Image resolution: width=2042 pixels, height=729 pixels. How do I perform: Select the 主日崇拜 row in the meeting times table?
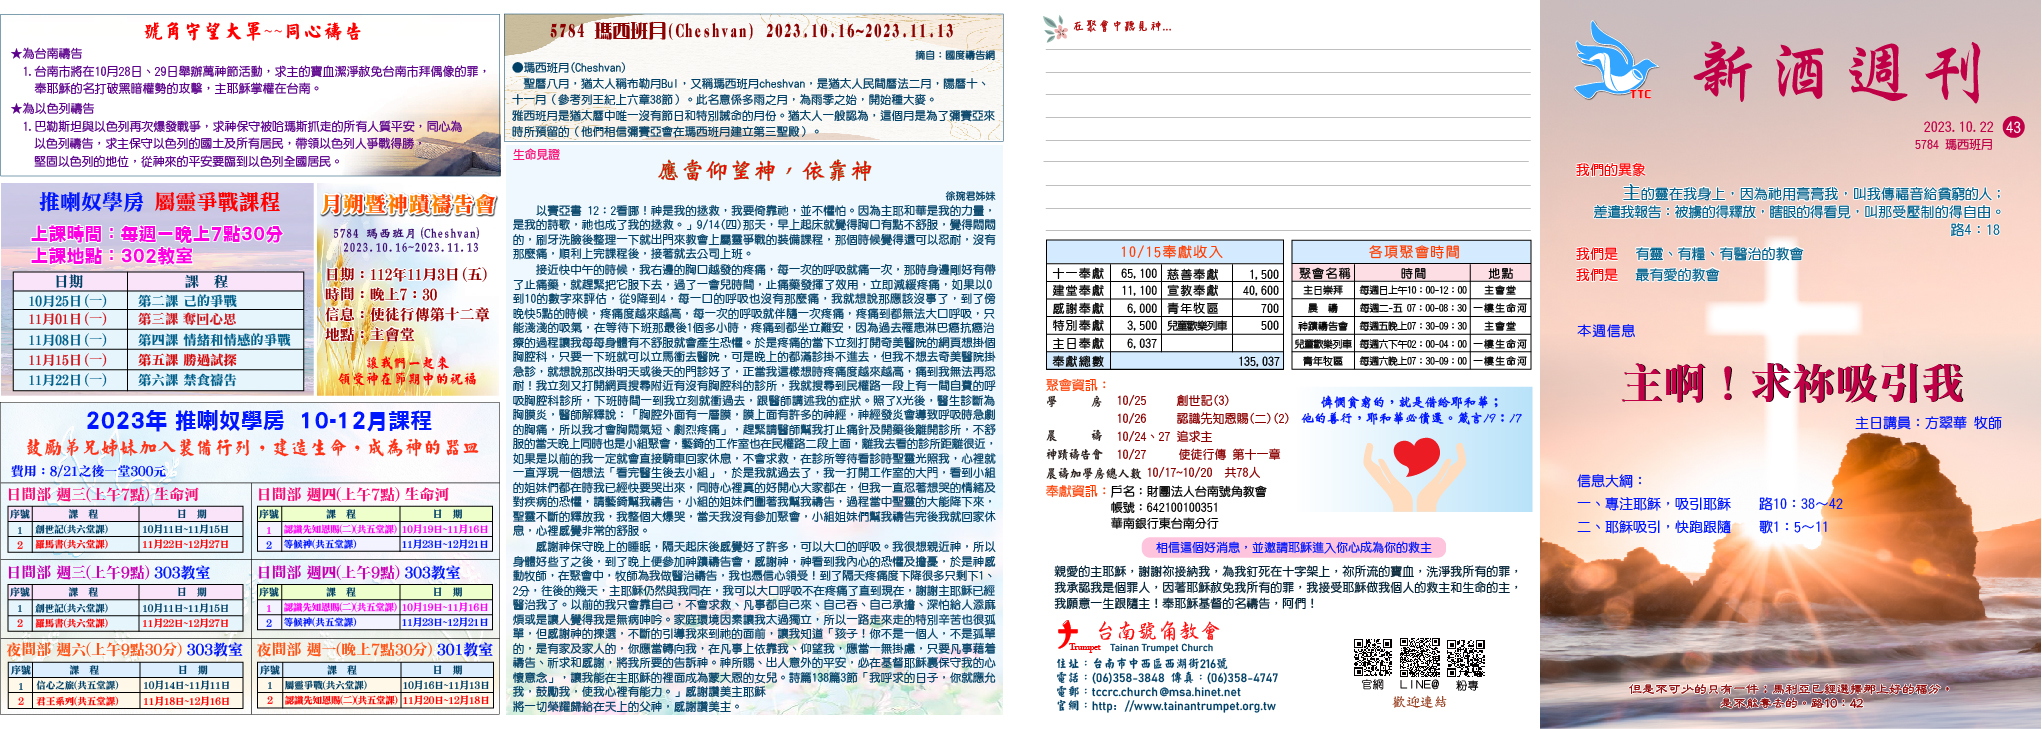1413,291
